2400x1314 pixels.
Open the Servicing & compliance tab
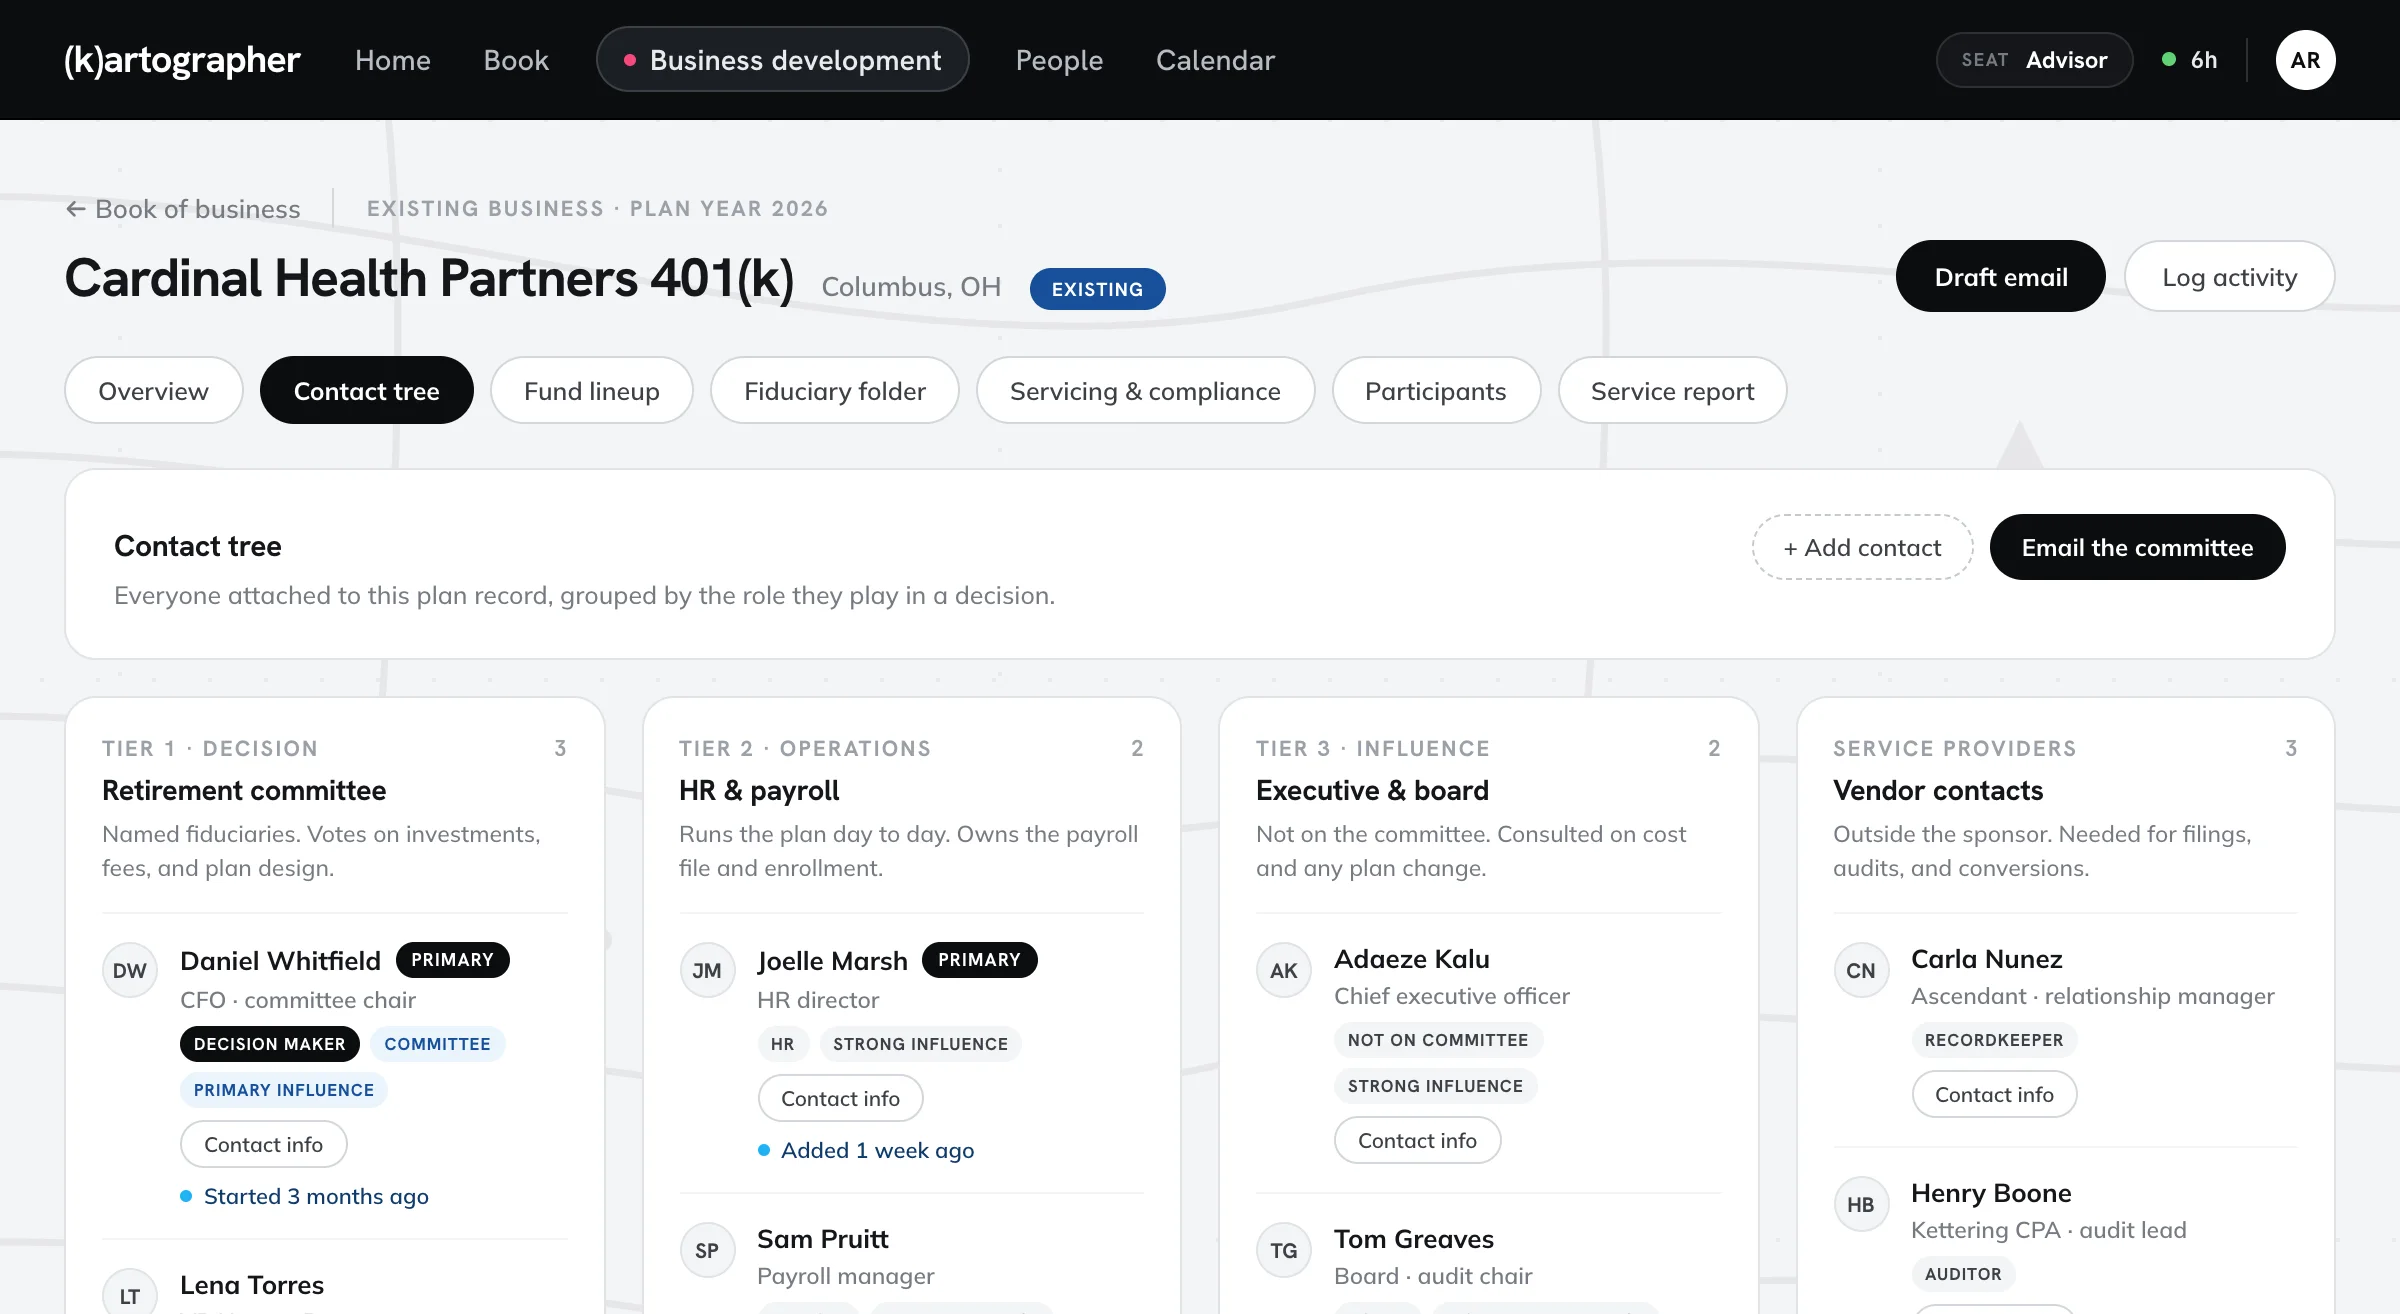click(x=1145, y=390)
